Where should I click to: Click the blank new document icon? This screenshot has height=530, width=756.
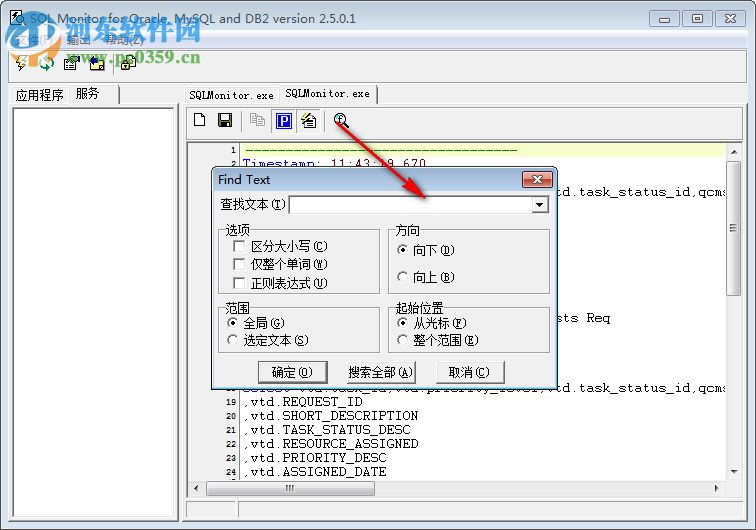pos(200,120)
